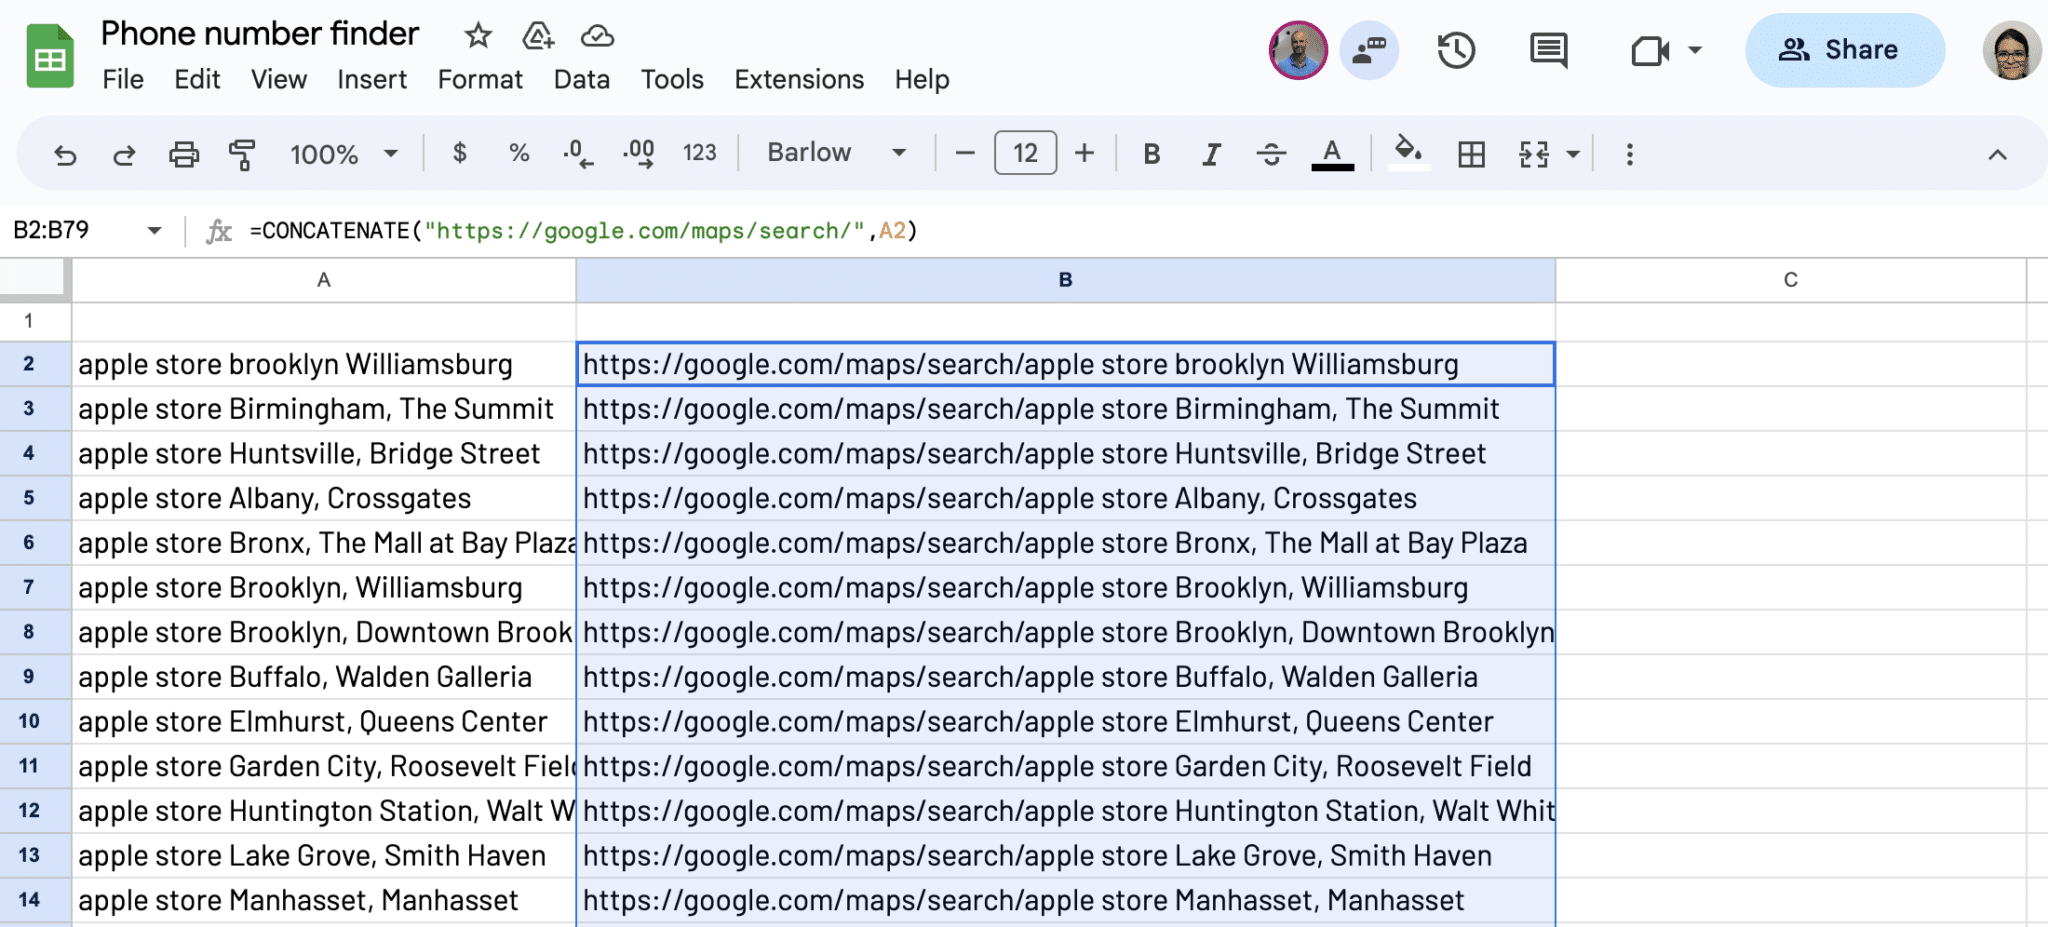2048x927 pixels.
Task: Apply bold formatting to selected cells
Action: (x=1151, y=153)
